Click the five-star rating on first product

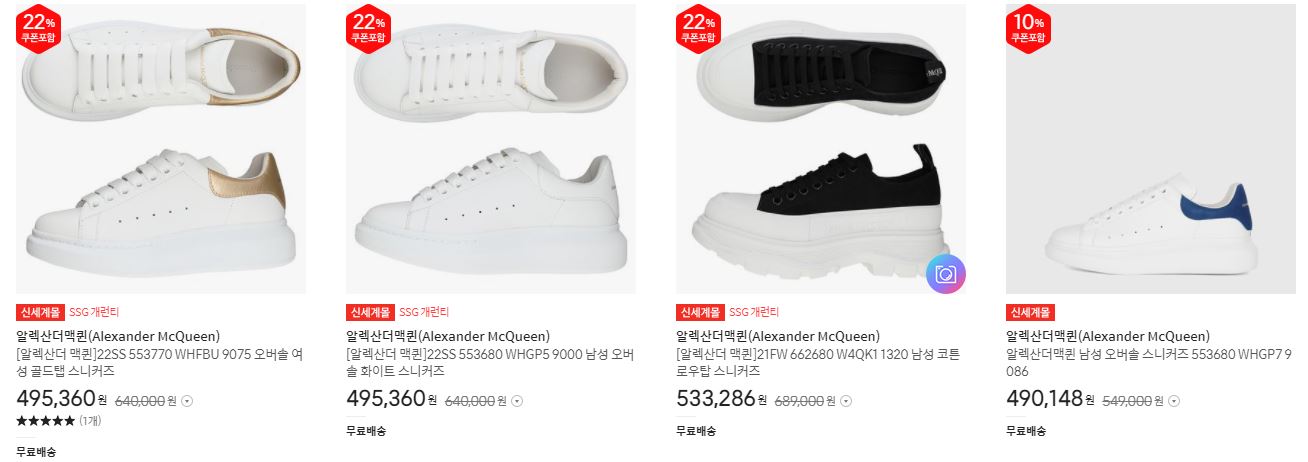[45, 421]
